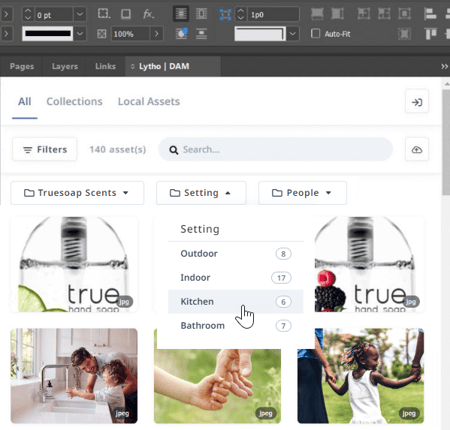
Task: Click the black stroke color swatch
Action: (x=48, y=34)
